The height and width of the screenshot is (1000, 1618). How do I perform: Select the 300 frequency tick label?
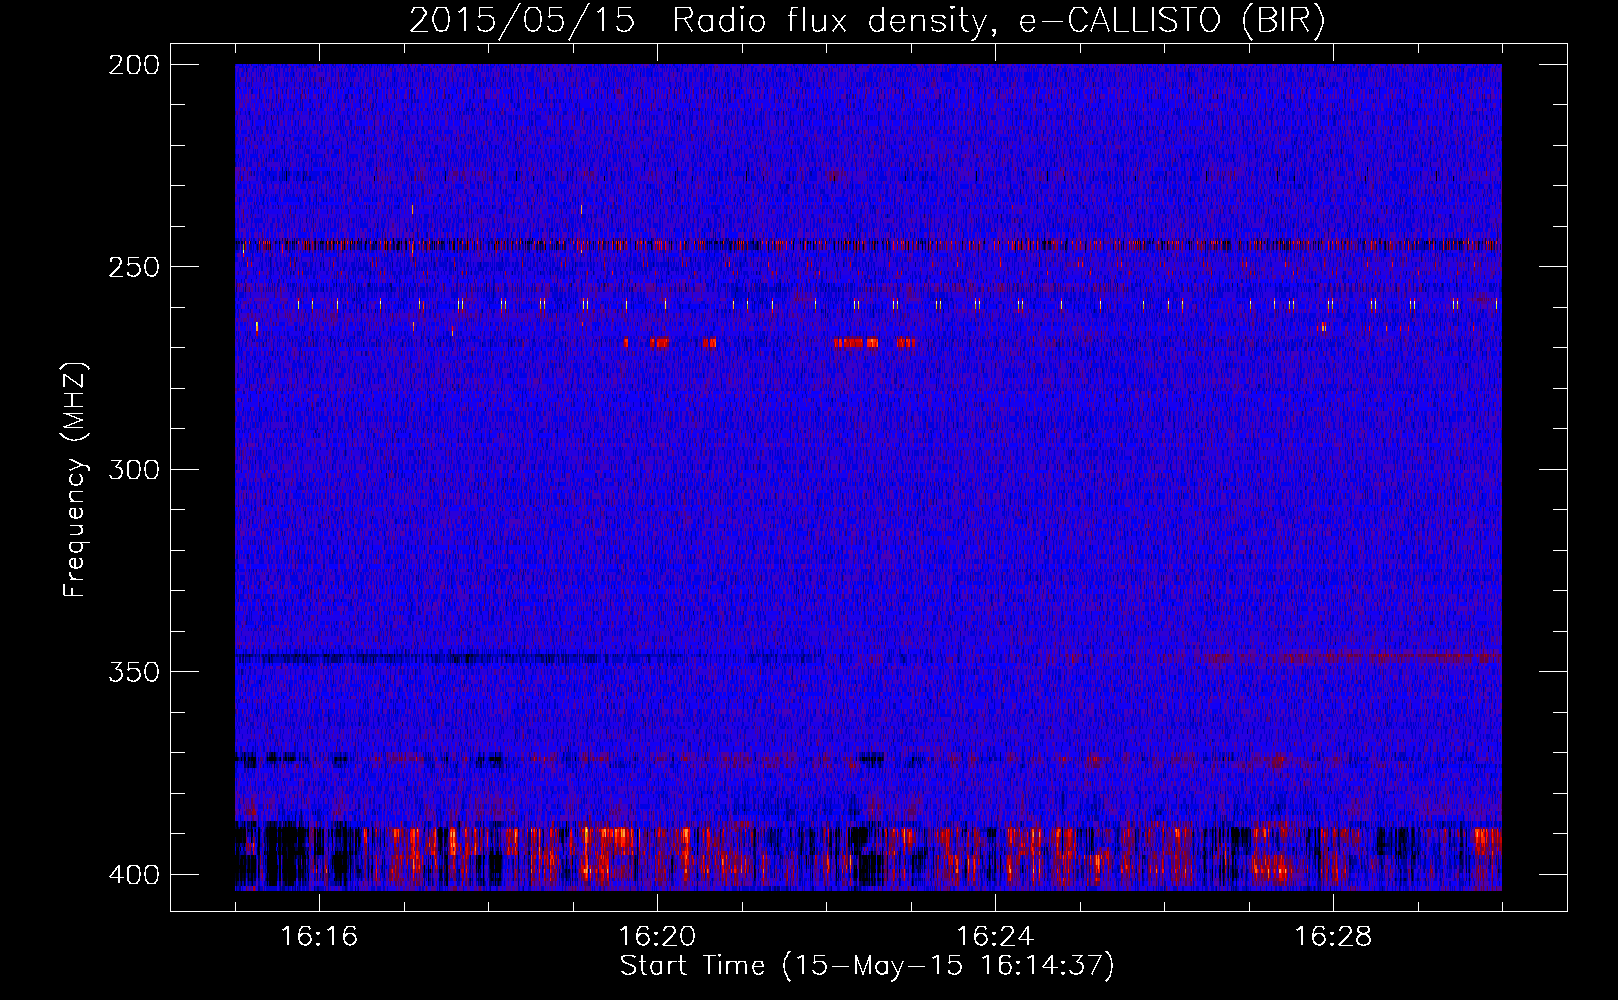134,470
